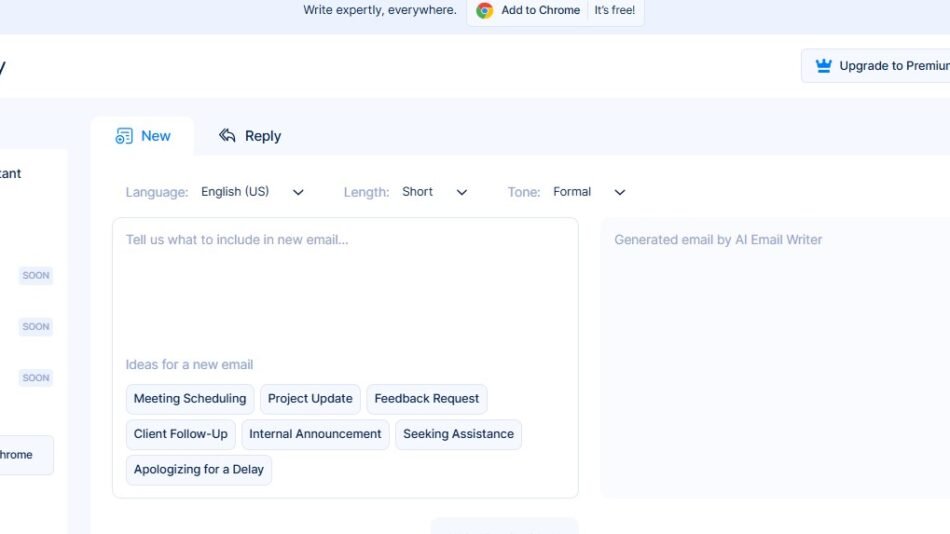
Task: Click the 'Length:' label
Action: point(367,192)
